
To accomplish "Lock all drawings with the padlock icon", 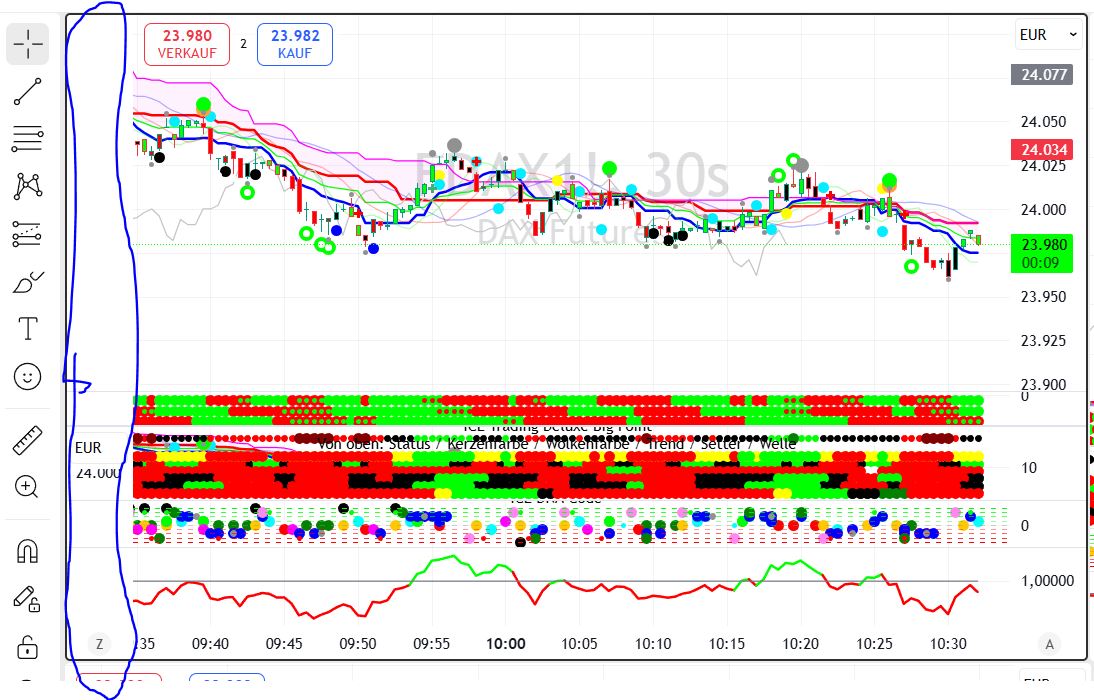I will tap(28, 647).
